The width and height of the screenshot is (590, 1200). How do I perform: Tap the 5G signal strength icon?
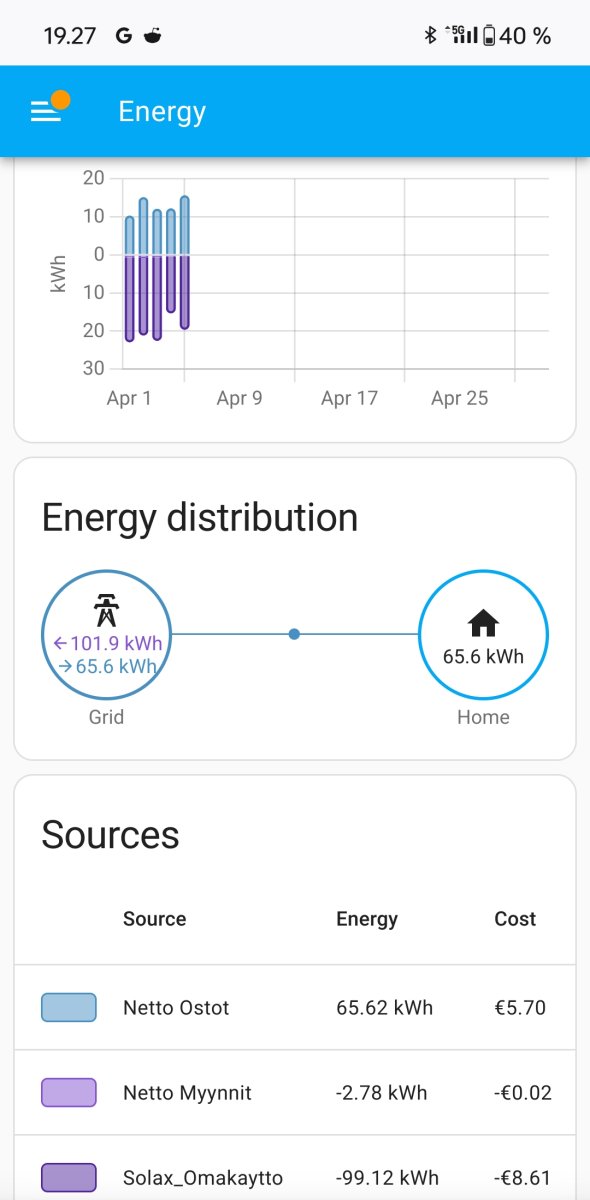point(464,35)
